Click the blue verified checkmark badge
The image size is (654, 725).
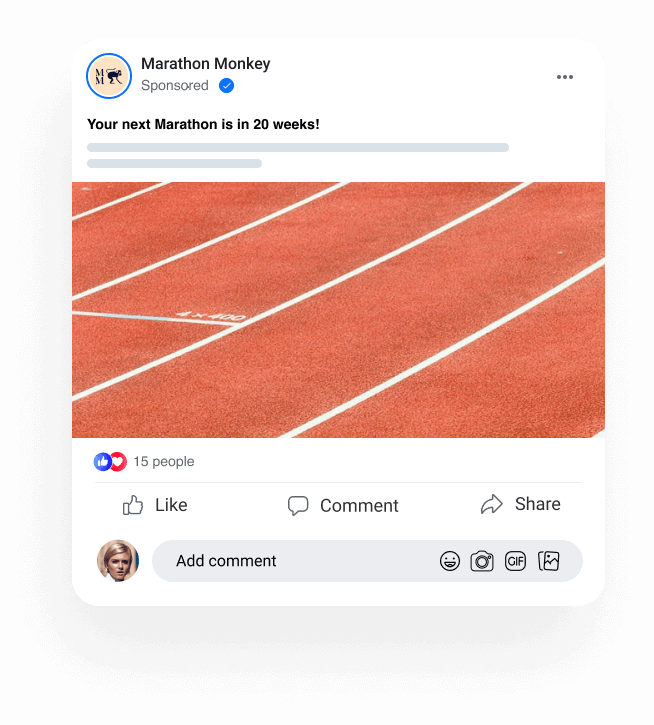[x=226, y=86]
